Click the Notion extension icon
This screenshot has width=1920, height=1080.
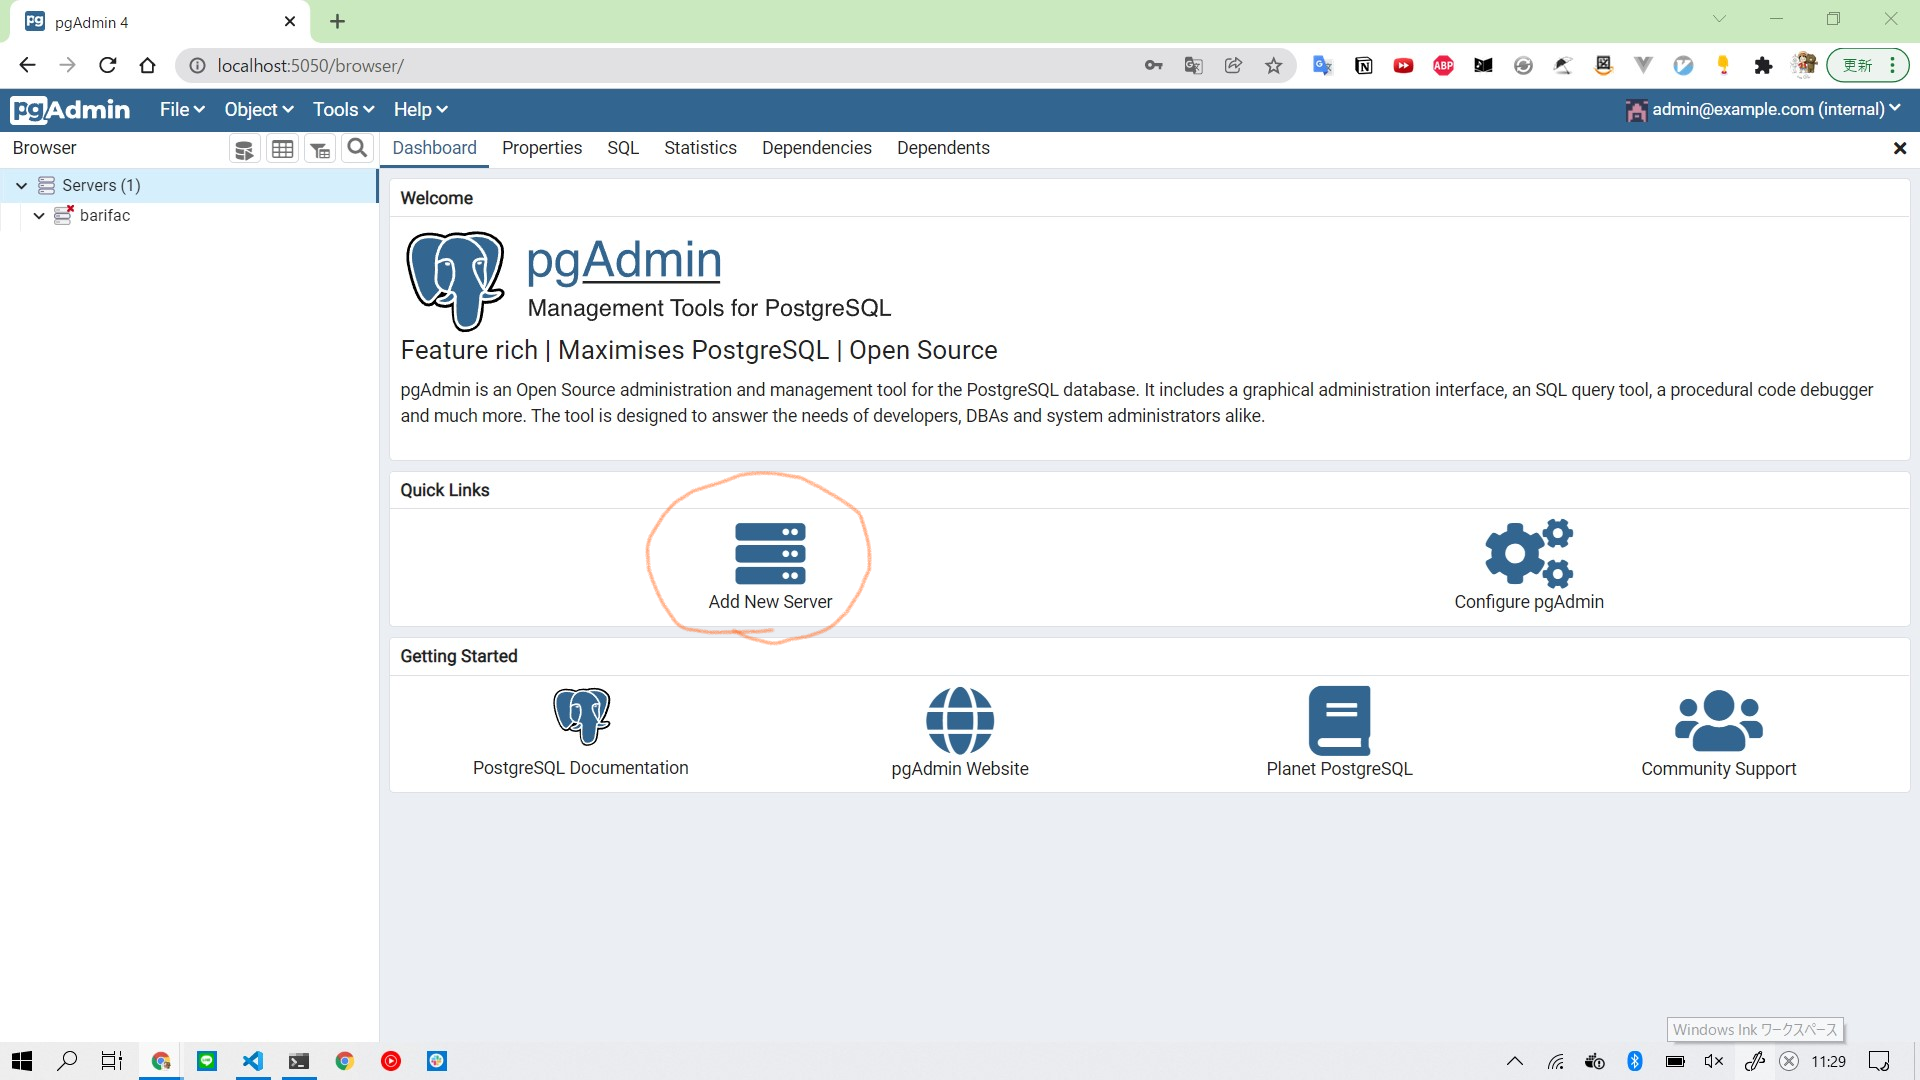[1363, 66]
